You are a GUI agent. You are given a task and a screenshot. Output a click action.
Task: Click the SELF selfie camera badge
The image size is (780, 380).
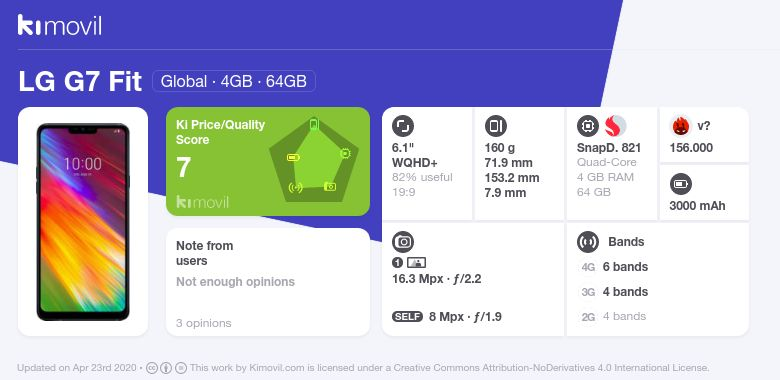coord(407,317)
